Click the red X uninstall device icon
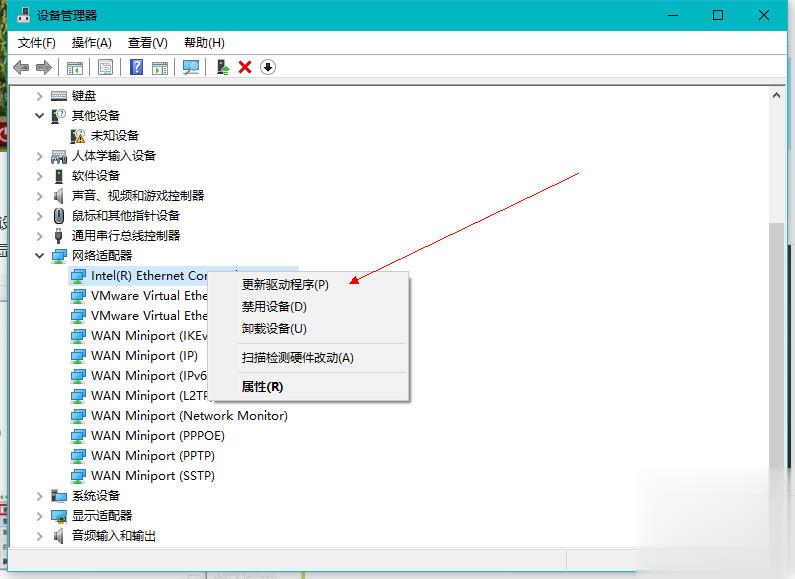795x579 pixels. [245, 67]
